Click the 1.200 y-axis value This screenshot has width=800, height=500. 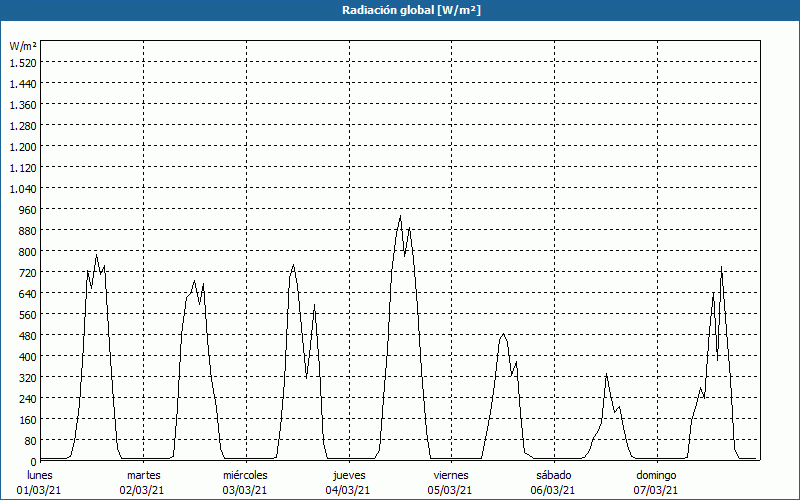tap(23, 147)
